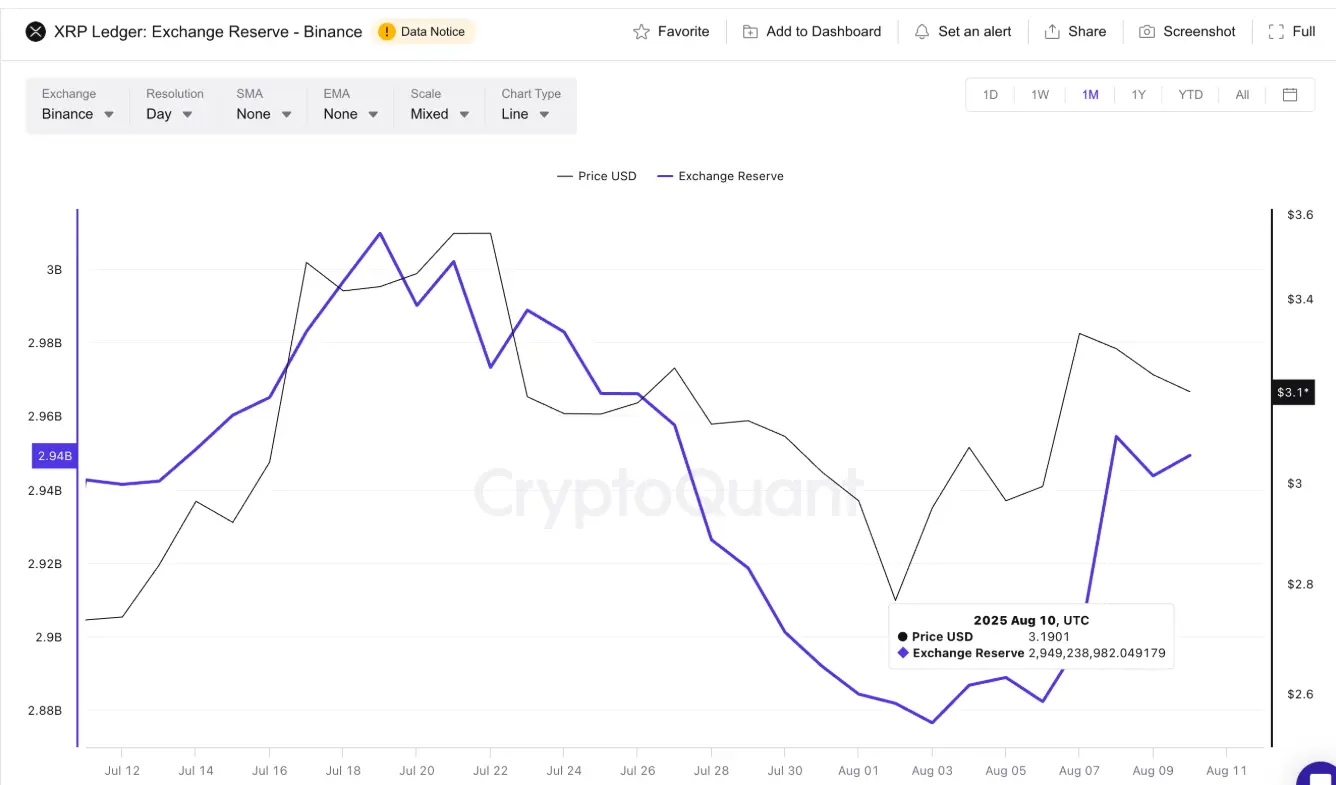Viewport: 1336px width, 785px height.
Task: Select the 1D time range
Action: 990,95
